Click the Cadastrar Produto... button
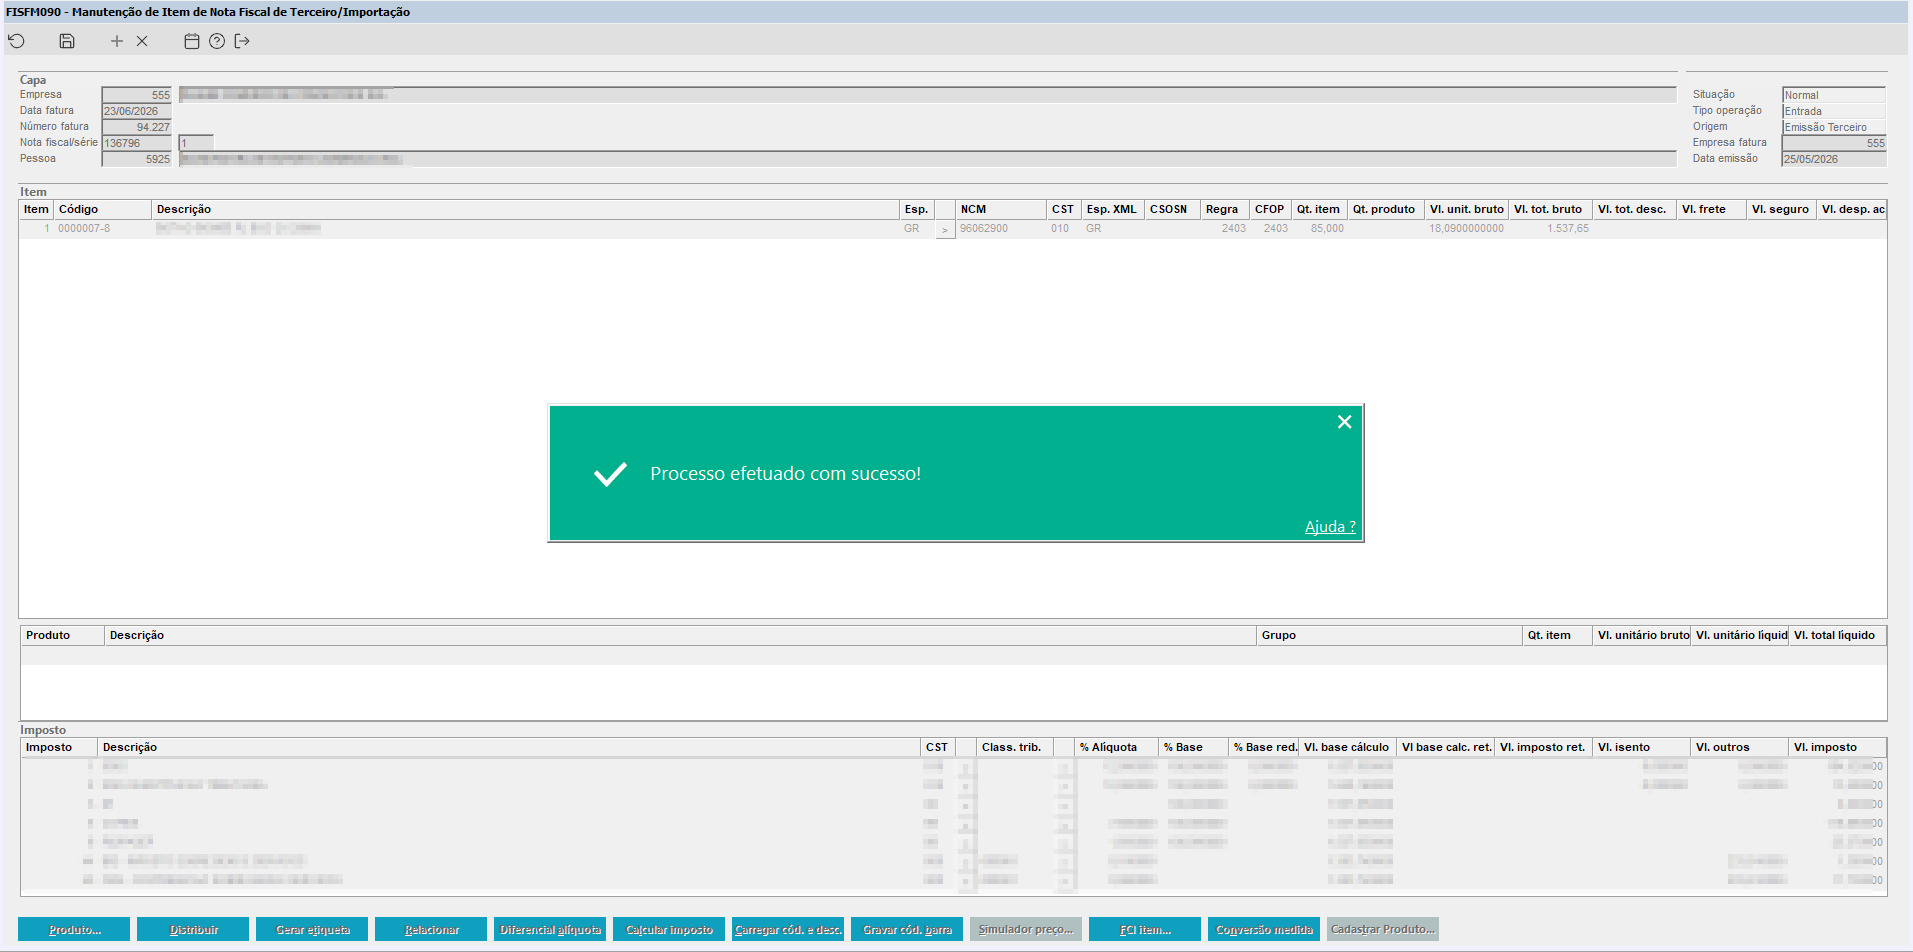The image size is (1913, 952). 1383,929
